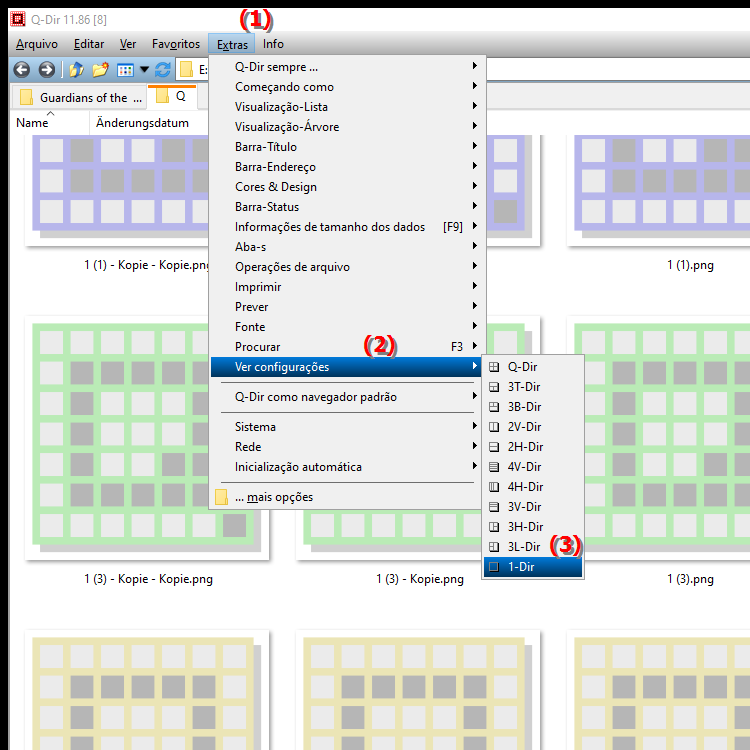This screenshot has height=750, width=750.
Task: Open the Ver menu
Action: tap(128, 44)
